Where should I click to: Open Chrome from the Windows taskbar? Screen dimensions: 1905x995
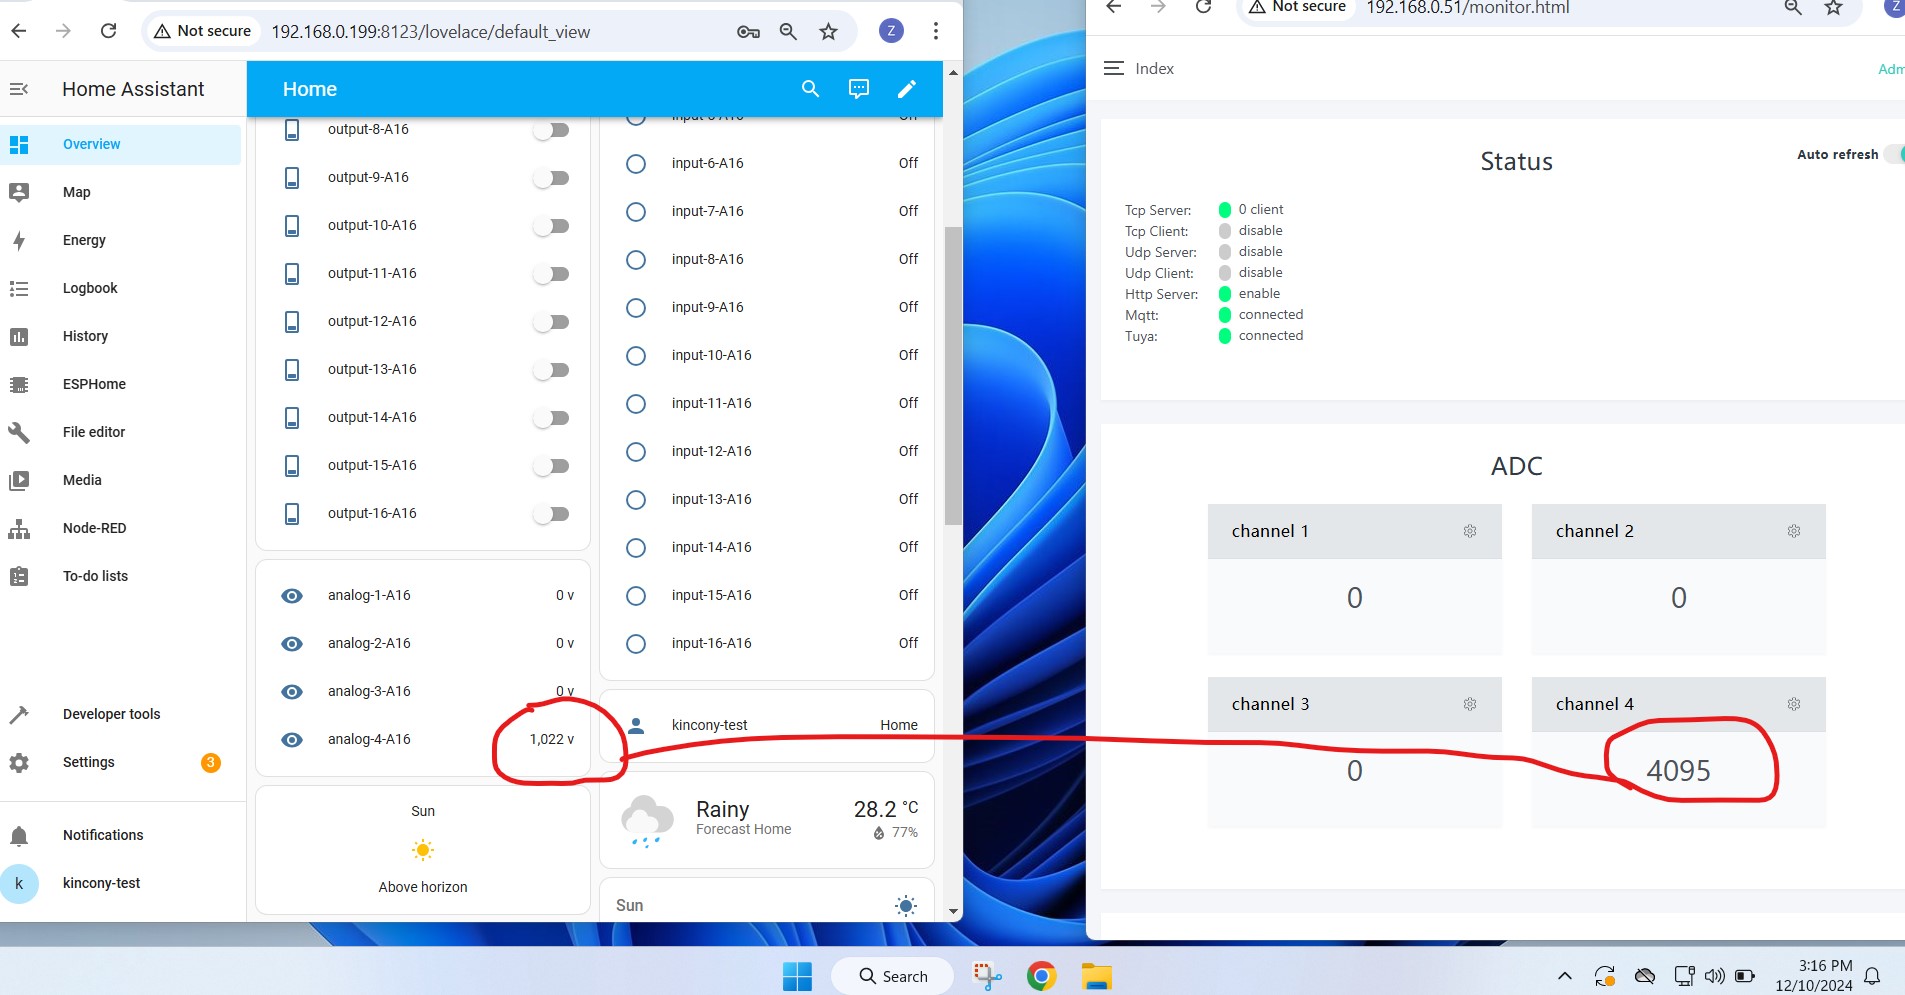(1041, 976)
